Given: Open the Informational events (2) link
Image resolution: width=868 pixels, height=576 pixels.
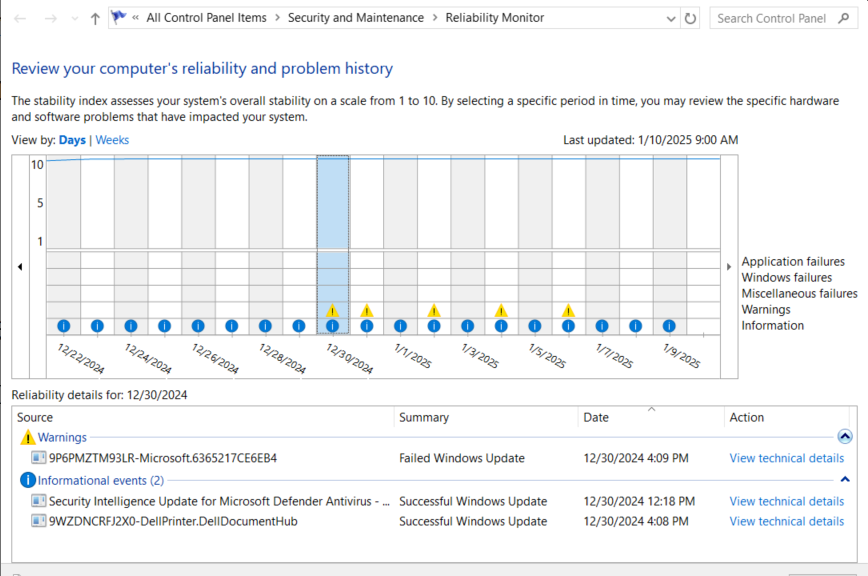Looking at the screenshot, I should pyautogui.click(x=101, y=480).
